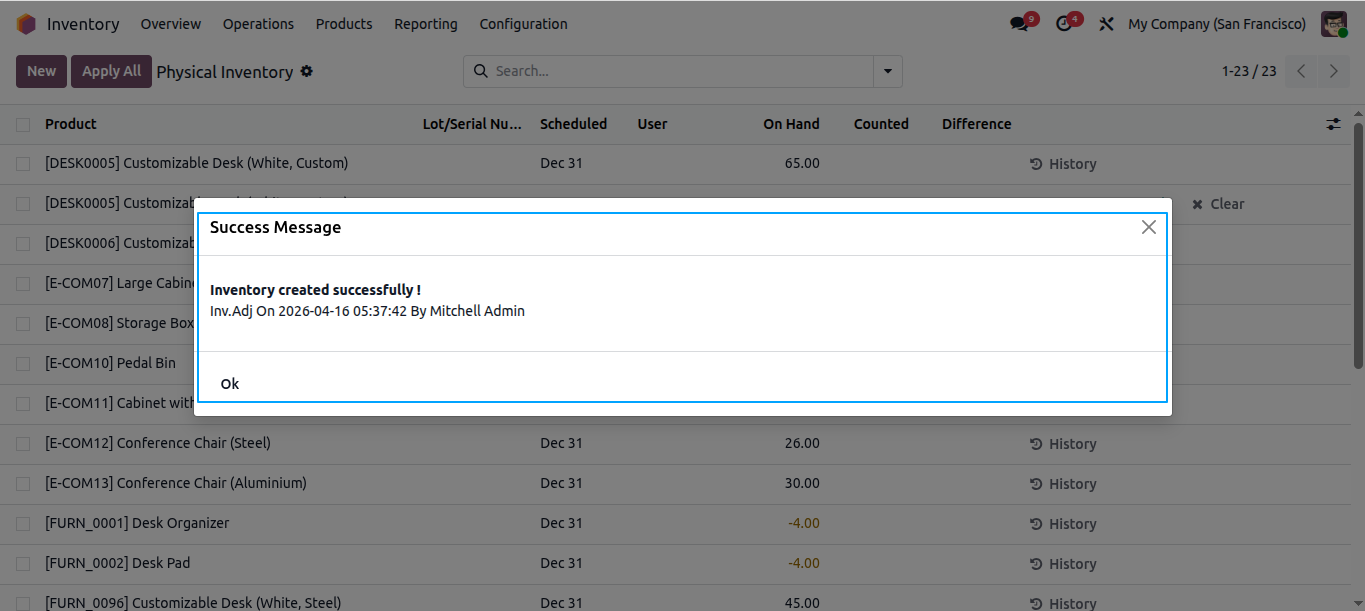The width and height of the screenshot is (1365, 611).
Task: Click the [E-COM13] Conference Chair (Aluminium) product
Action: point(176,483)
